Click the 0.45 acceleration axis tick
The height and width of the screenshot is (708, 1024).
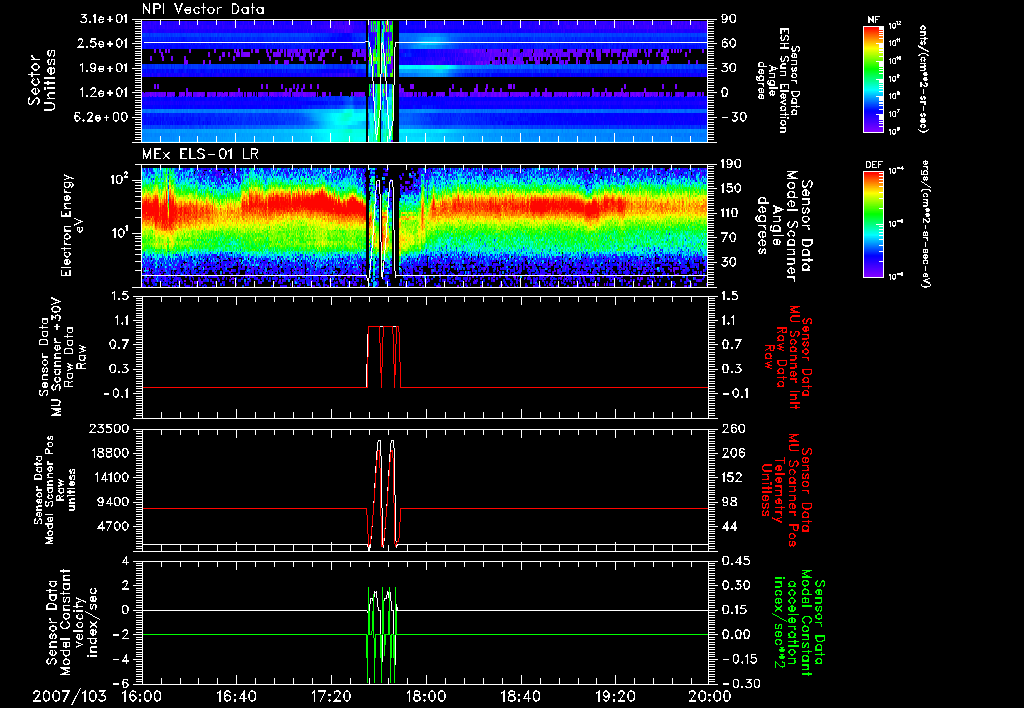click(x=735, y=560)
